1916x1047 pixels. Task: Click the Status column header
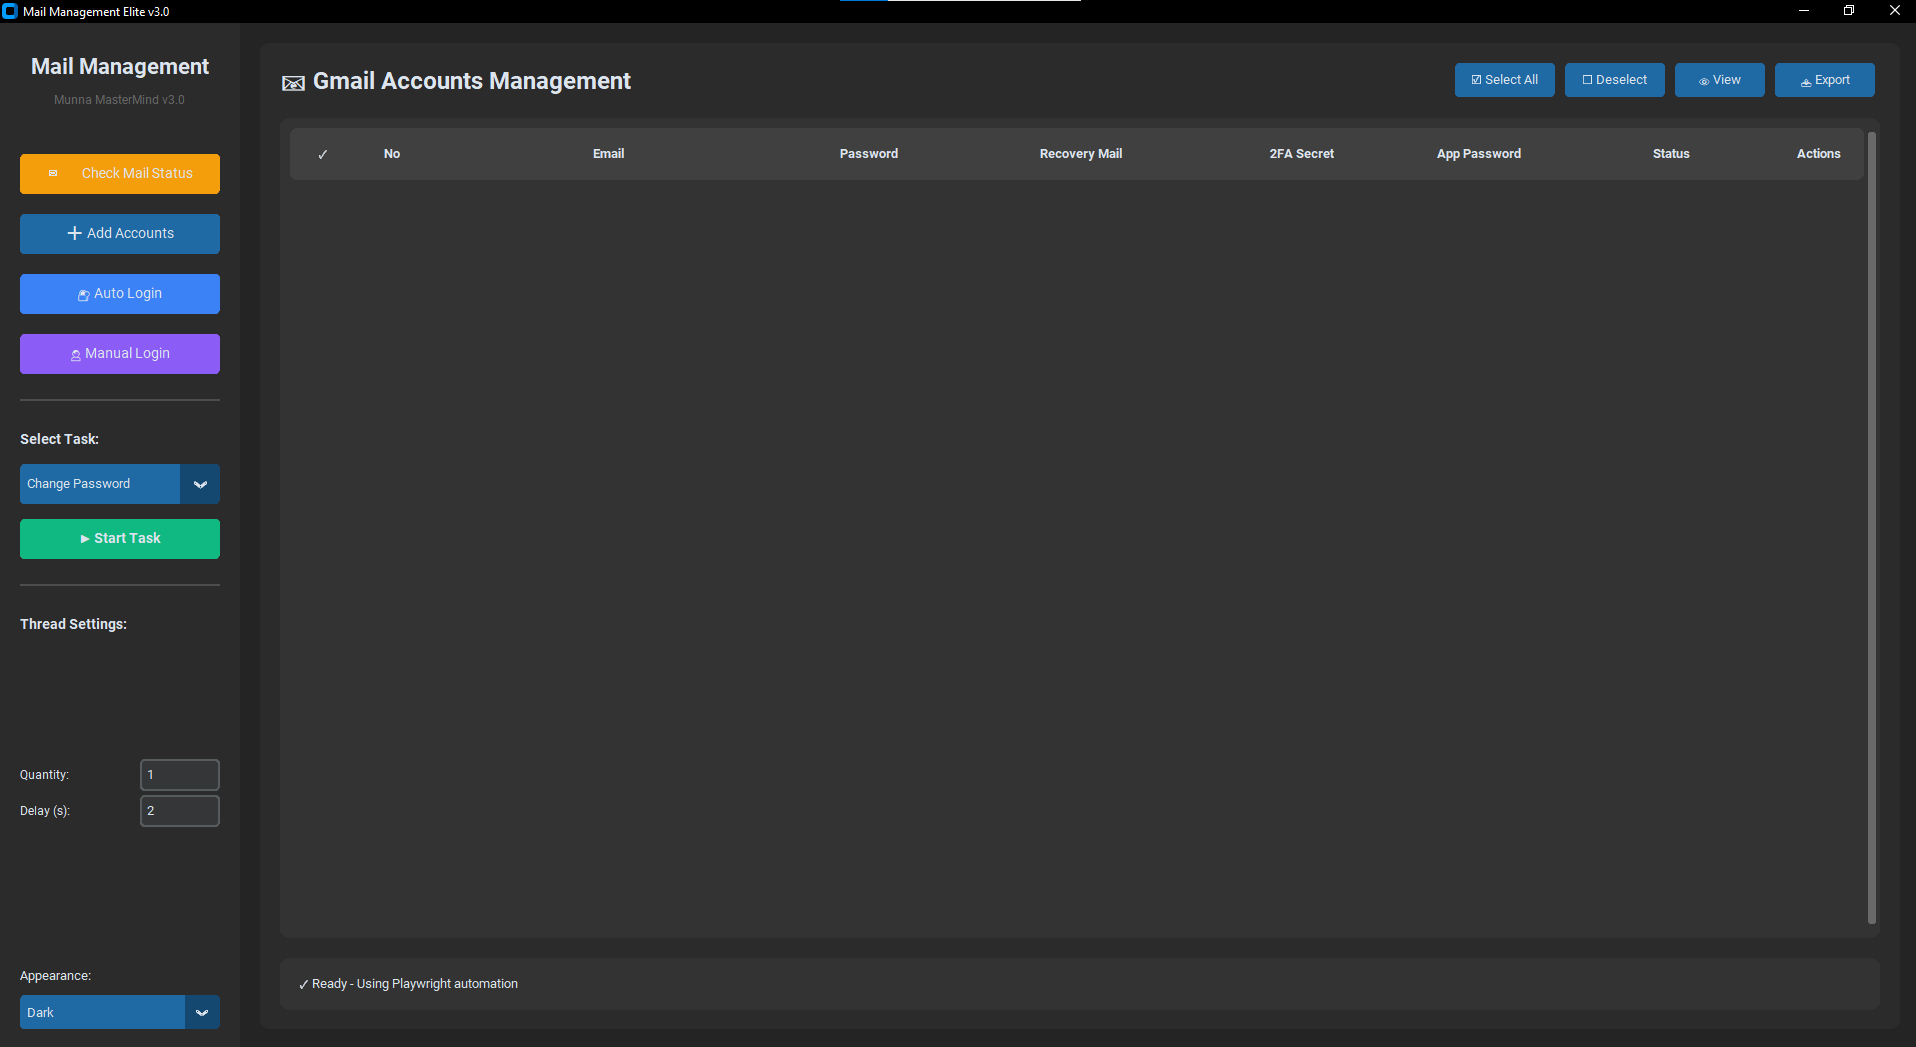[1671, 154]
